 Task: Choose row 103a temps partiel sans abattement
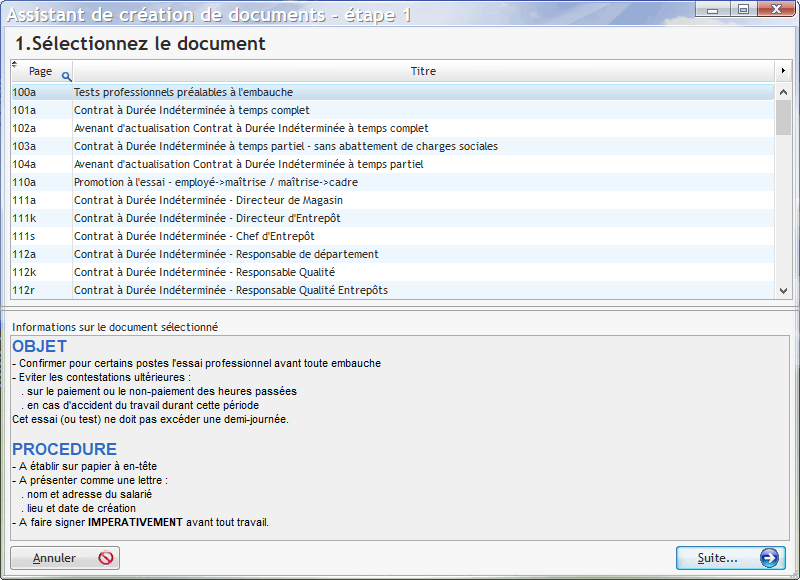[285, 146]
